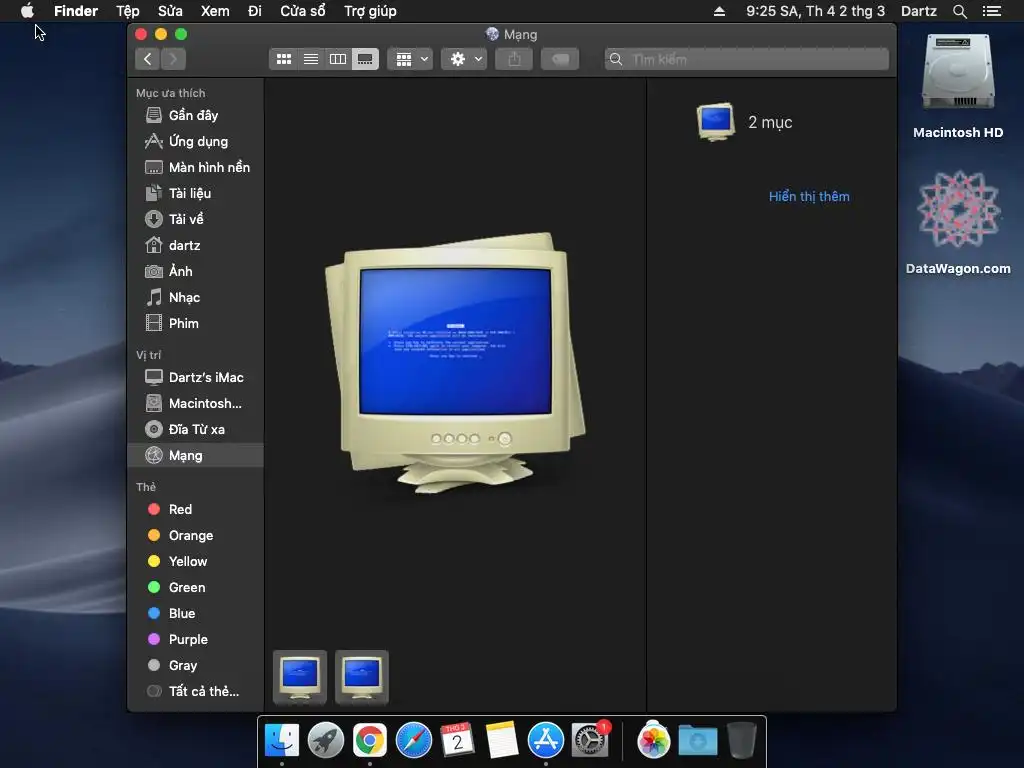Open Ứng dụng in the sidebar
Viewport: 1024px width, 768px height.
[x=195, y=142]
